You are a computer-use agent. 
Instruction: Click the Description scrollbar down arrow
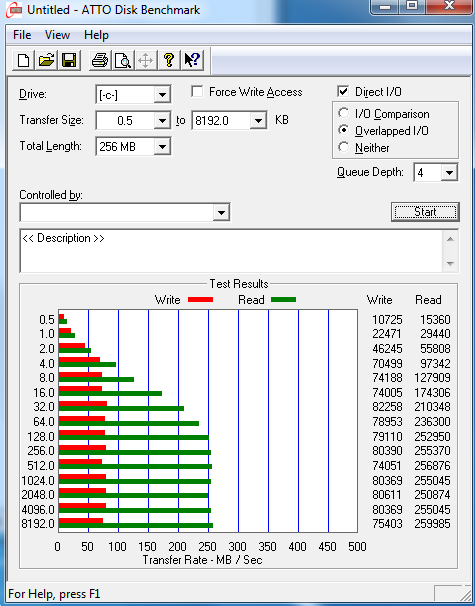pos(450,264)
